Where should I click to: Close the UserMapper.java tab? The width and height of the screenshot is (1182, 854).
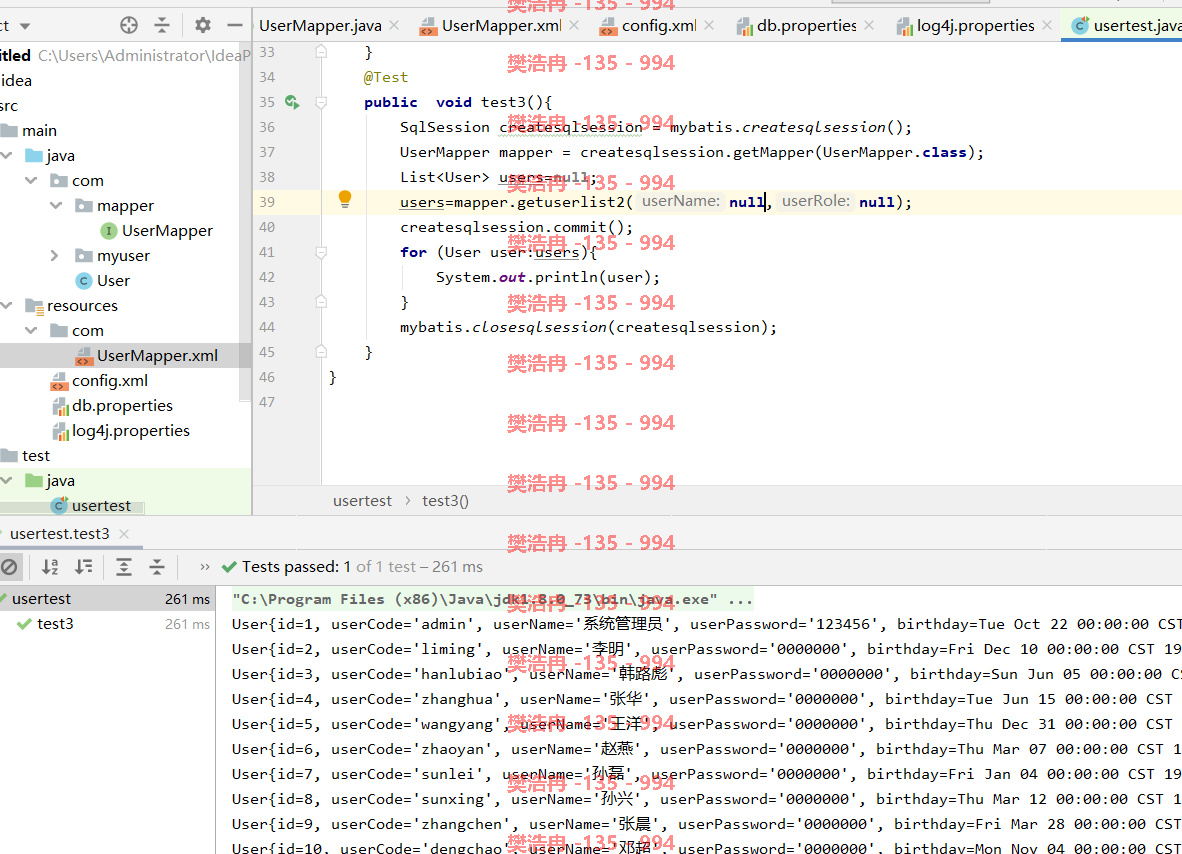394,26
